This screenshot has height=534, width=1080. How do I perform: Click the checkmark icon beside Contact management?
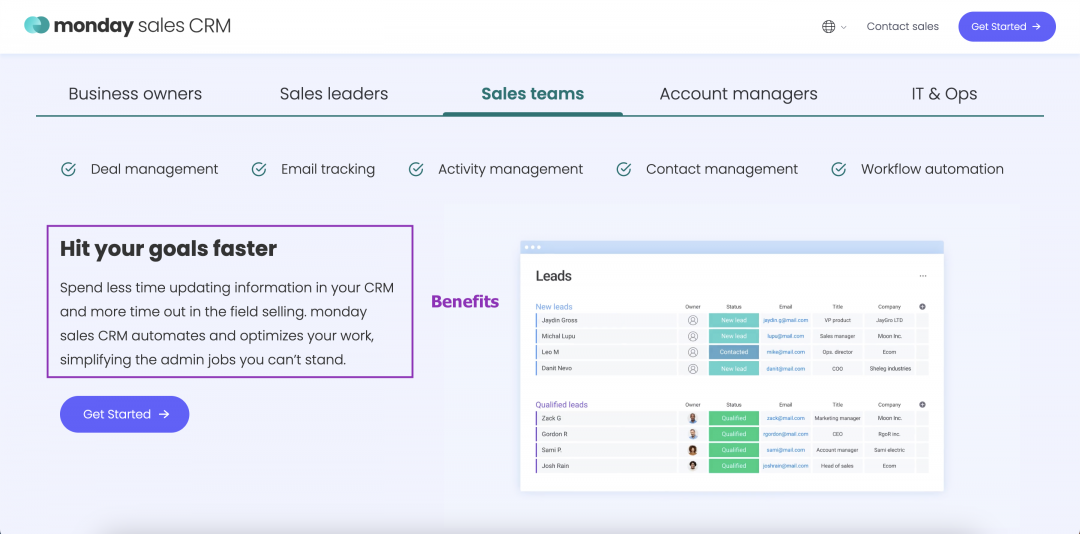pos(624,169)
